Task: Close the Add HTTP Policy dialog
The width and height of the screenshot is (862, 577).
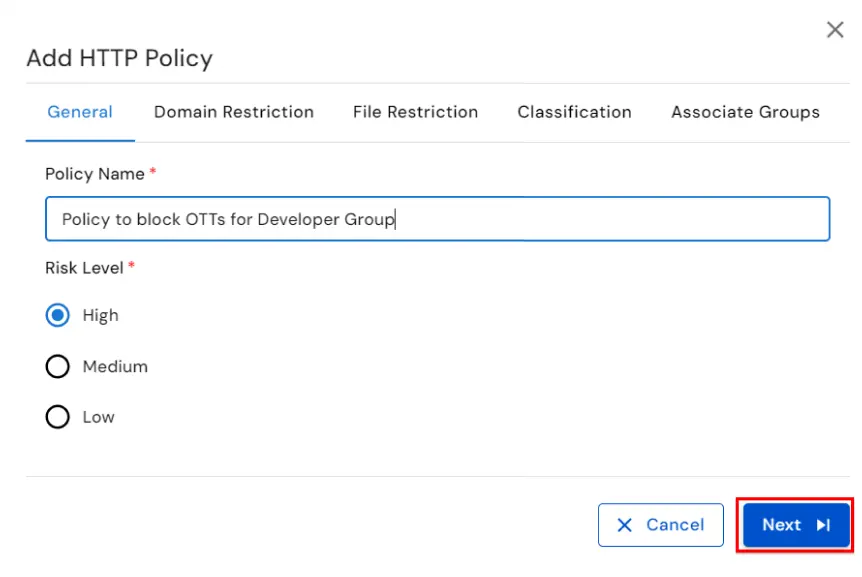Action: [835, 29]
